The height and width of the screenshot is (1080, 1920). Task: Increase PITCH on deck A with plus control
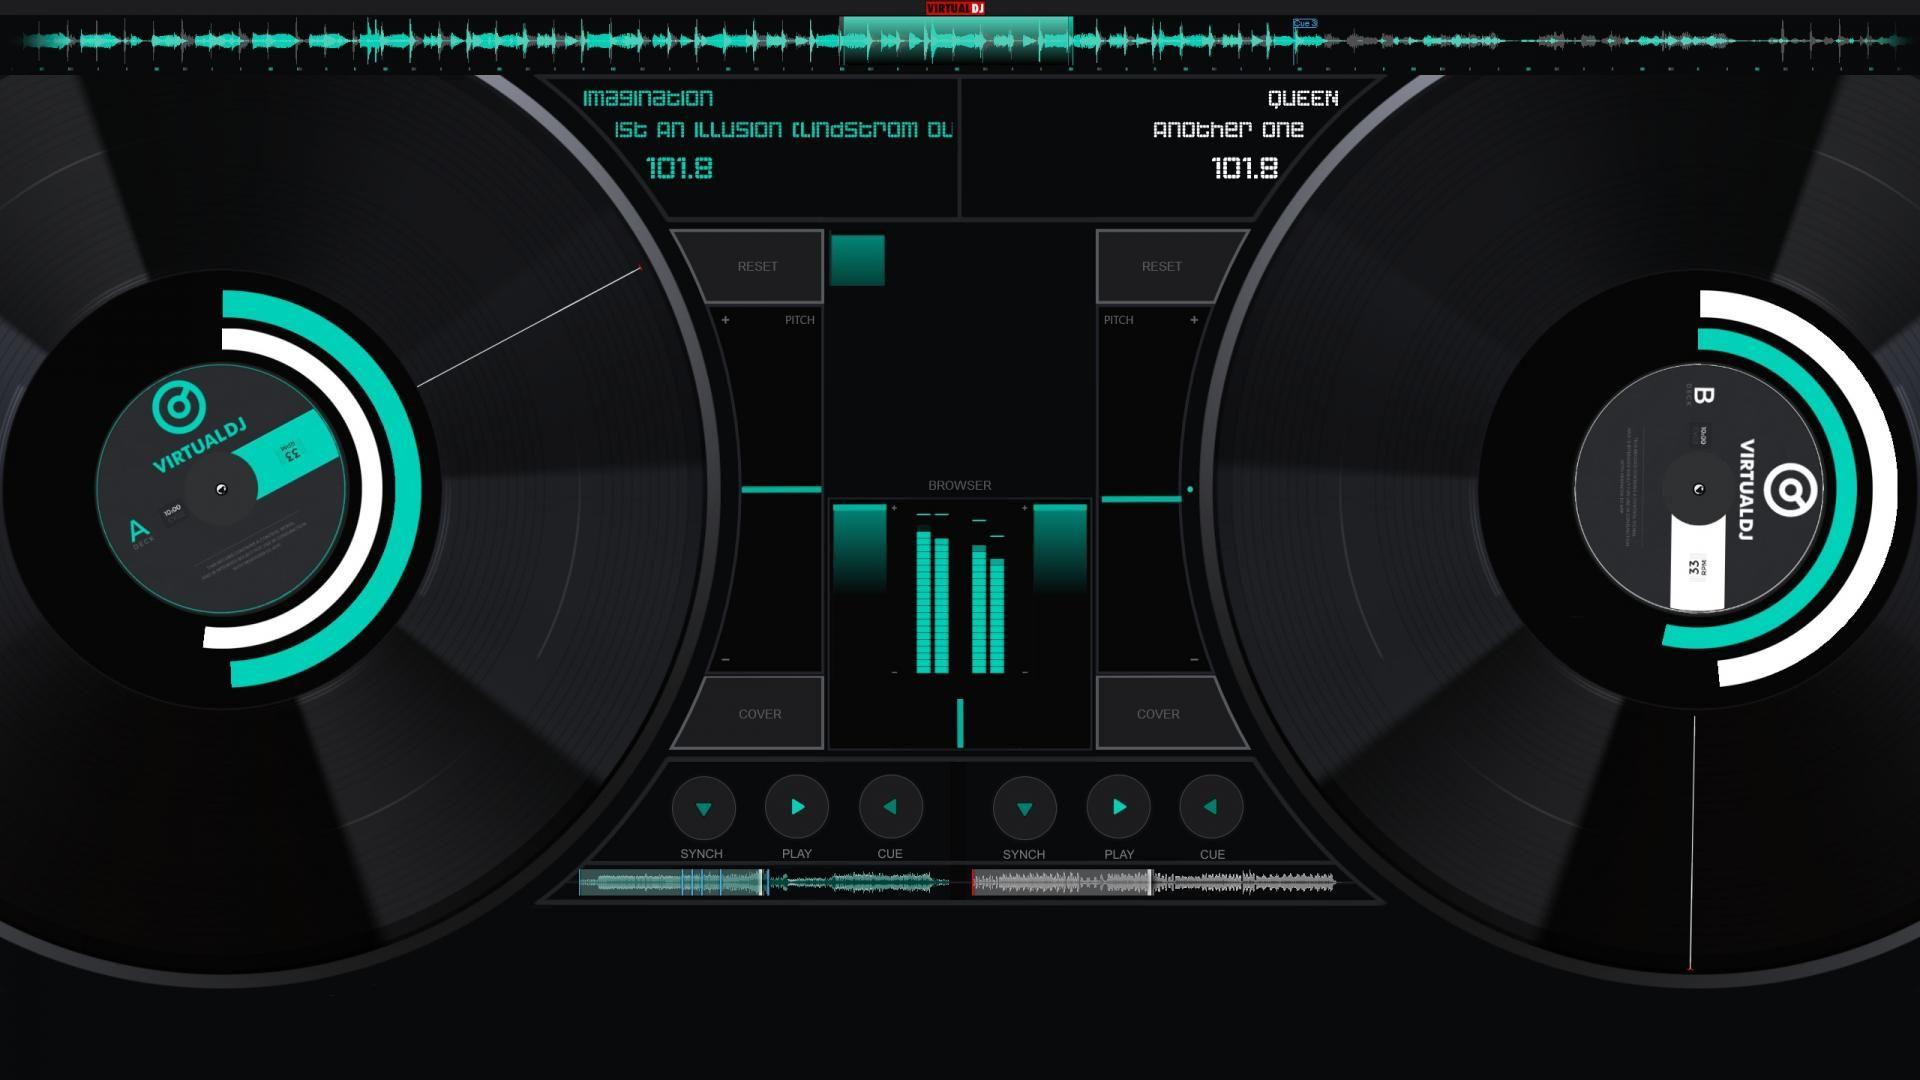click(726, 320)
